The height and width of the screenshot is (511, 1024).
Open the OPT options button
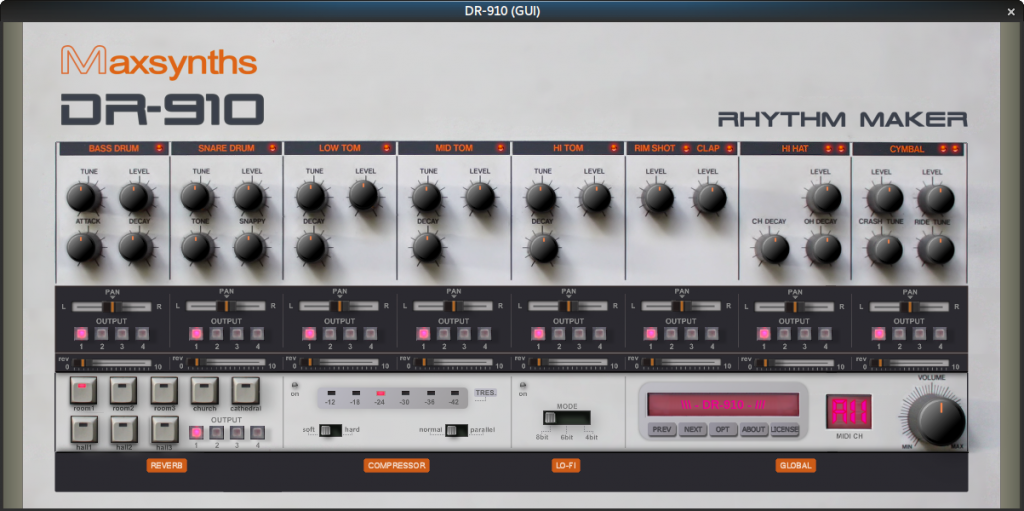click(x=724, y=430)
